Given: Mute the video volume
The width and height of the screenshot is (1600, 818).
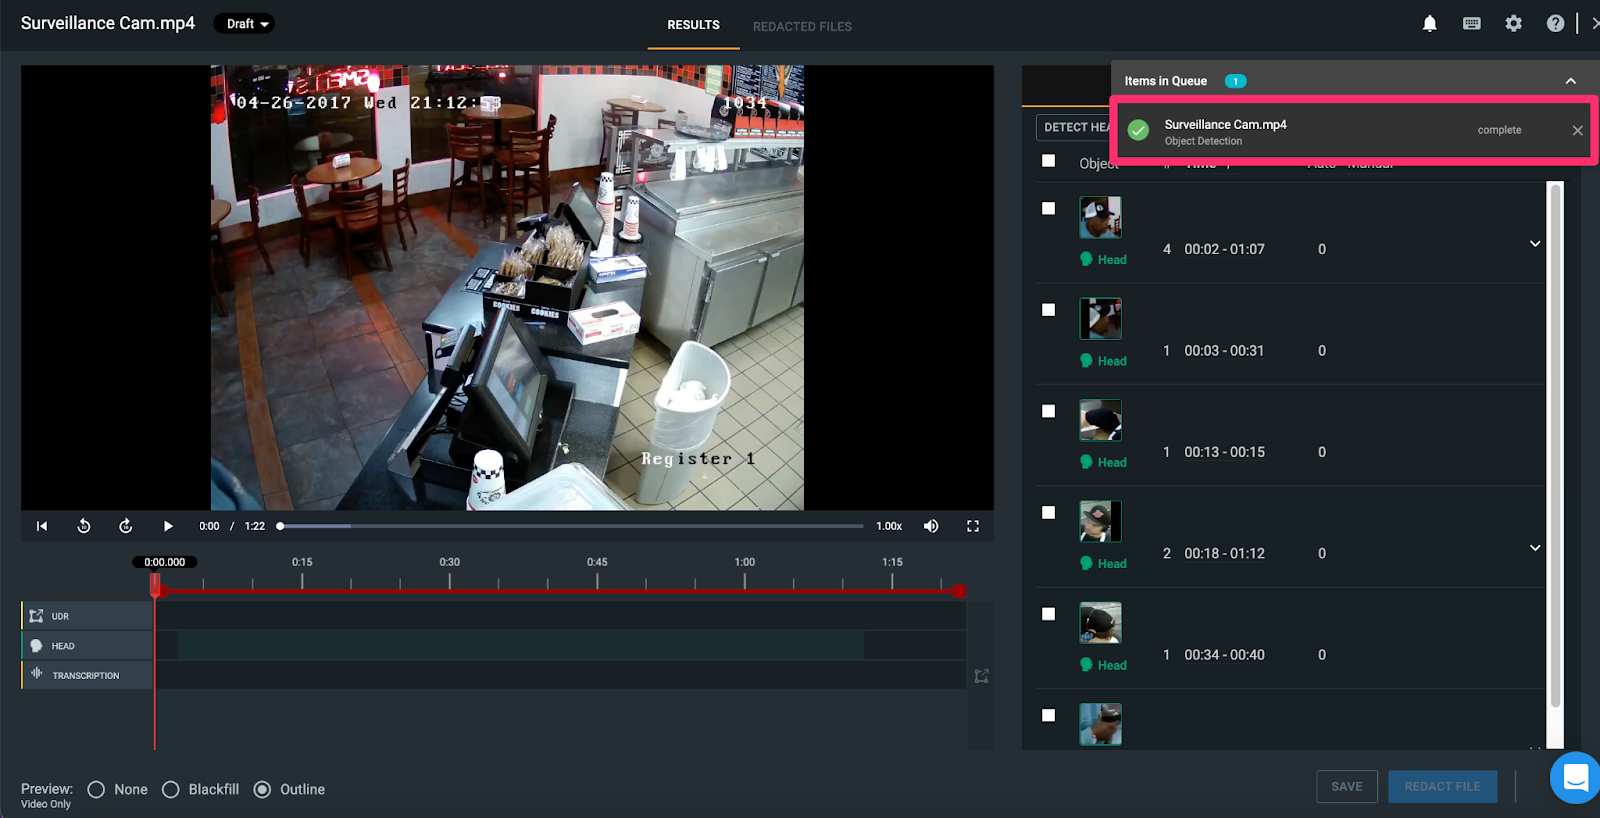Looking at the screenshot, I should tap(931, 526).
